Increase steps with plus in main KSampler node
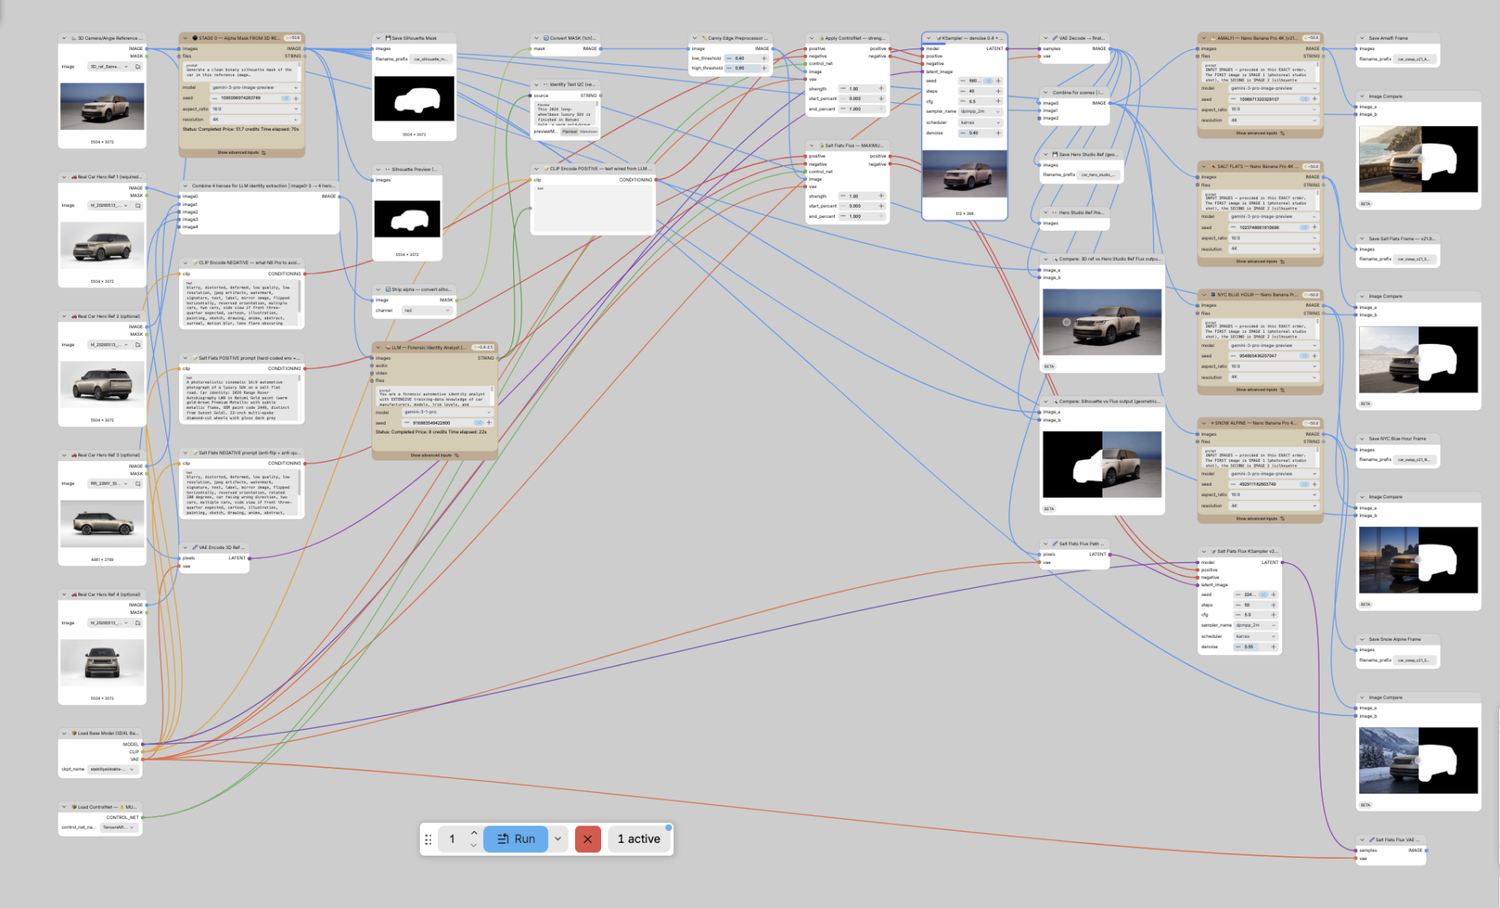 coord(998,91)
